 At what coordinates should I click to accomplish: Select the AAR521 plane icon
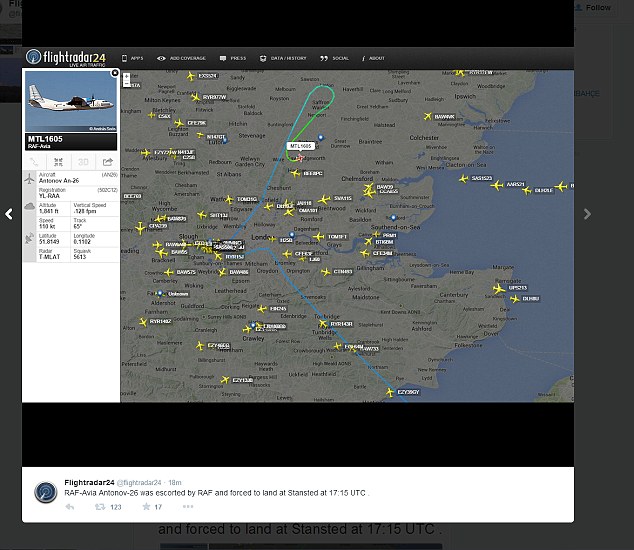(497, 185)
